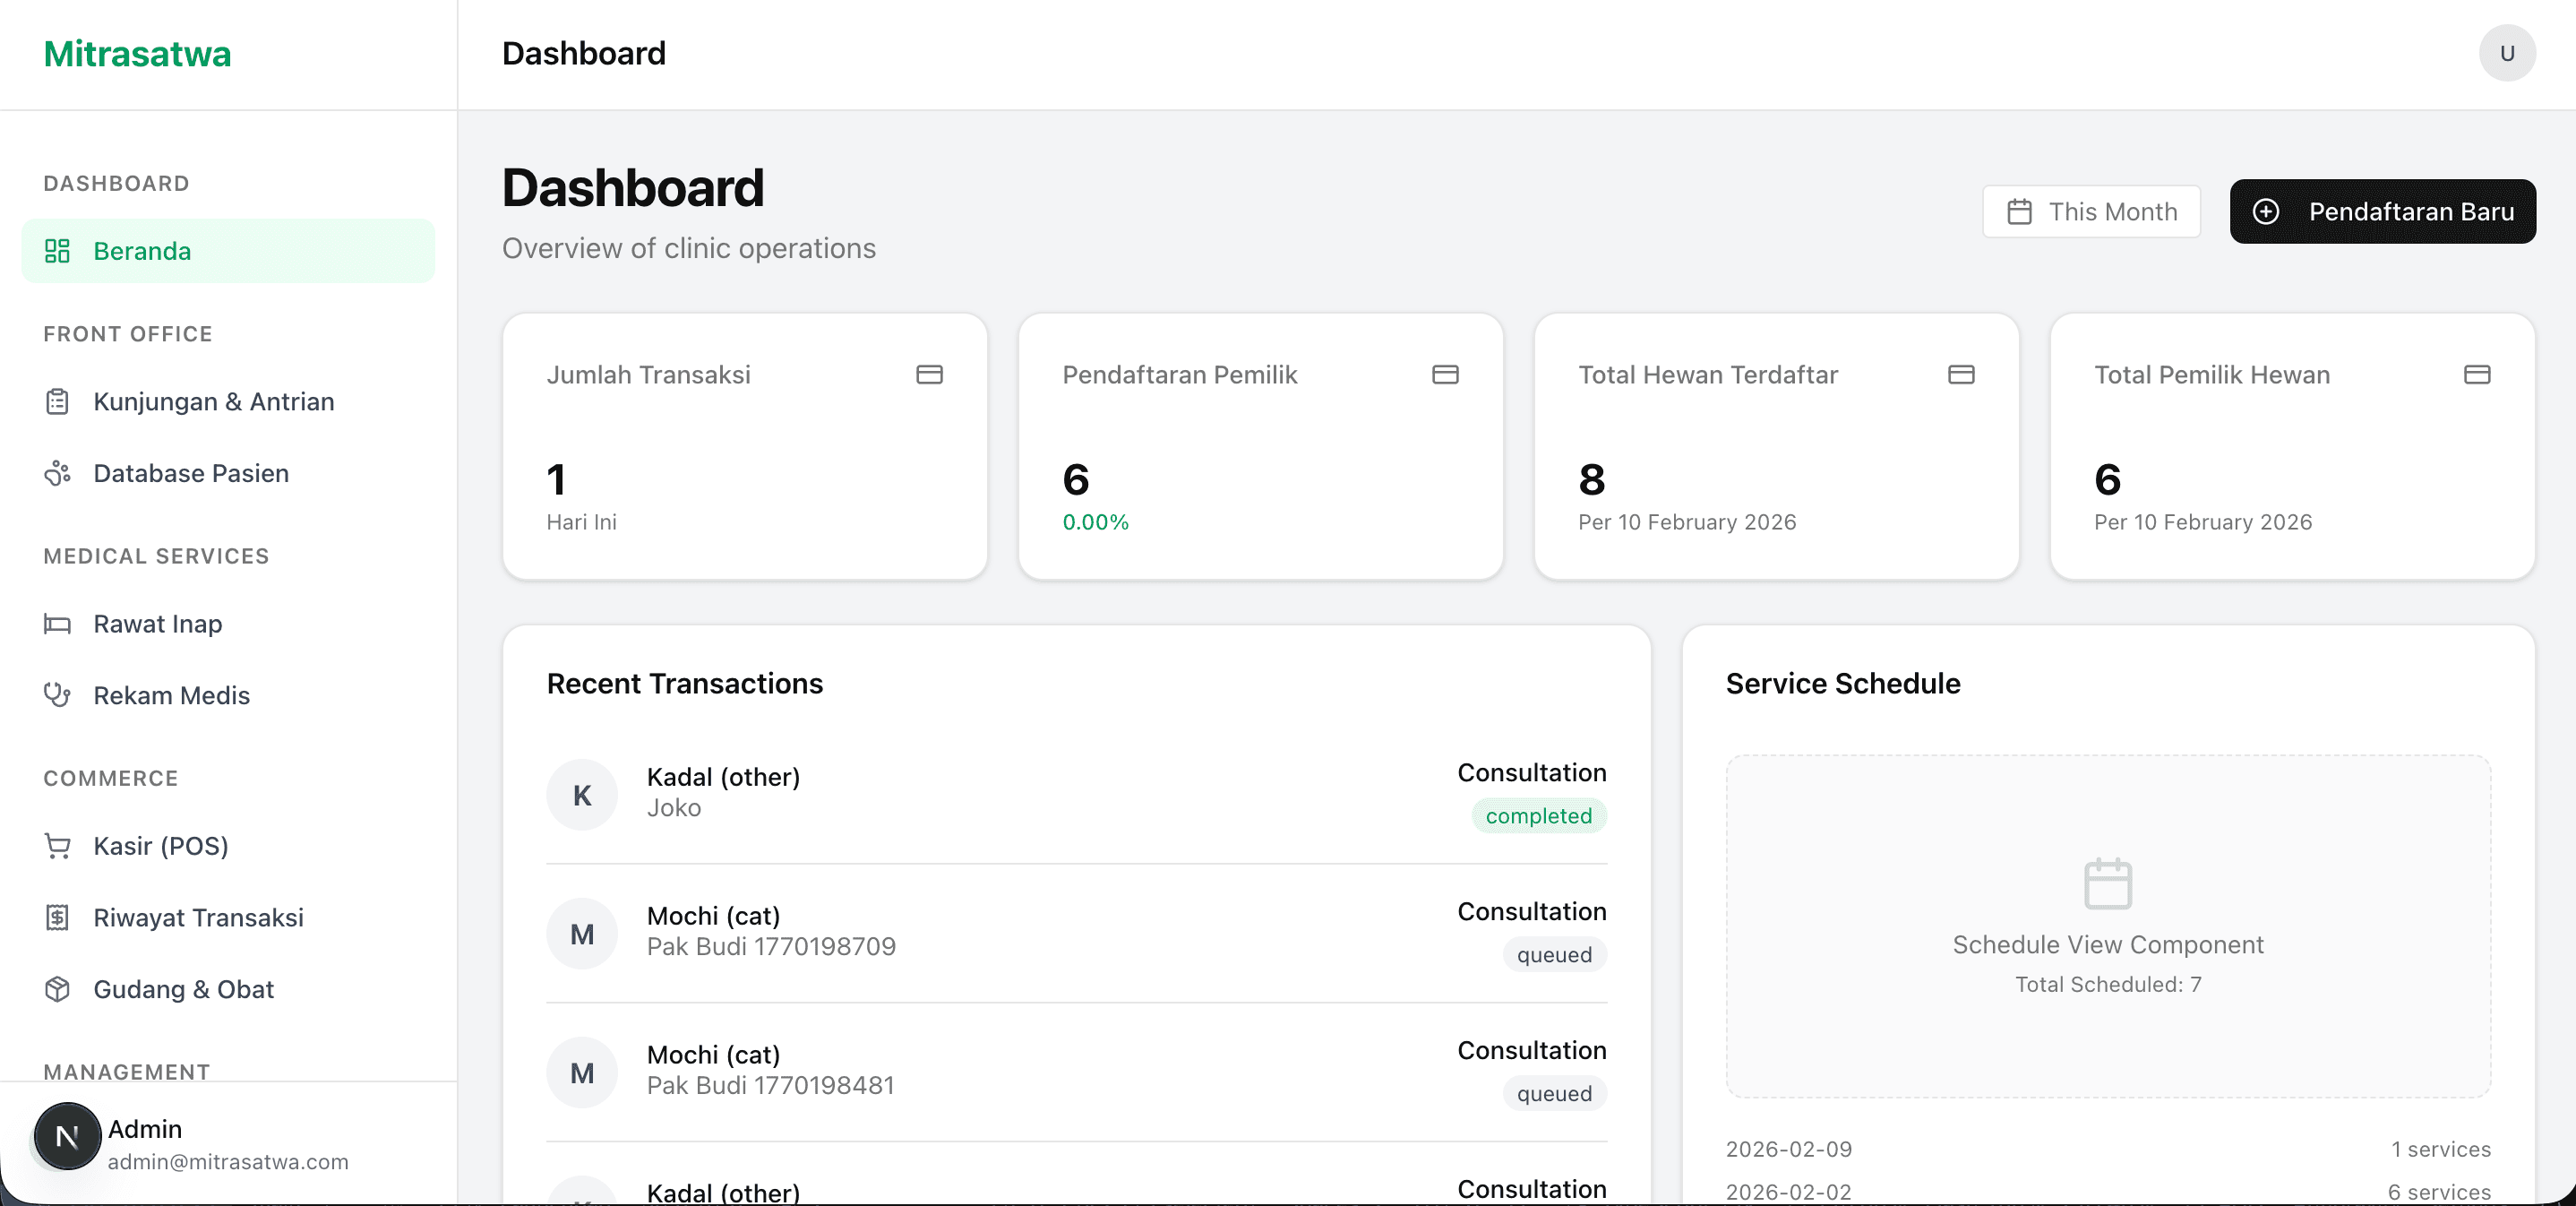Open the user avatar in top-right corner
The height and width of the screenshot is (1206, 2576).
[2507, 53]
